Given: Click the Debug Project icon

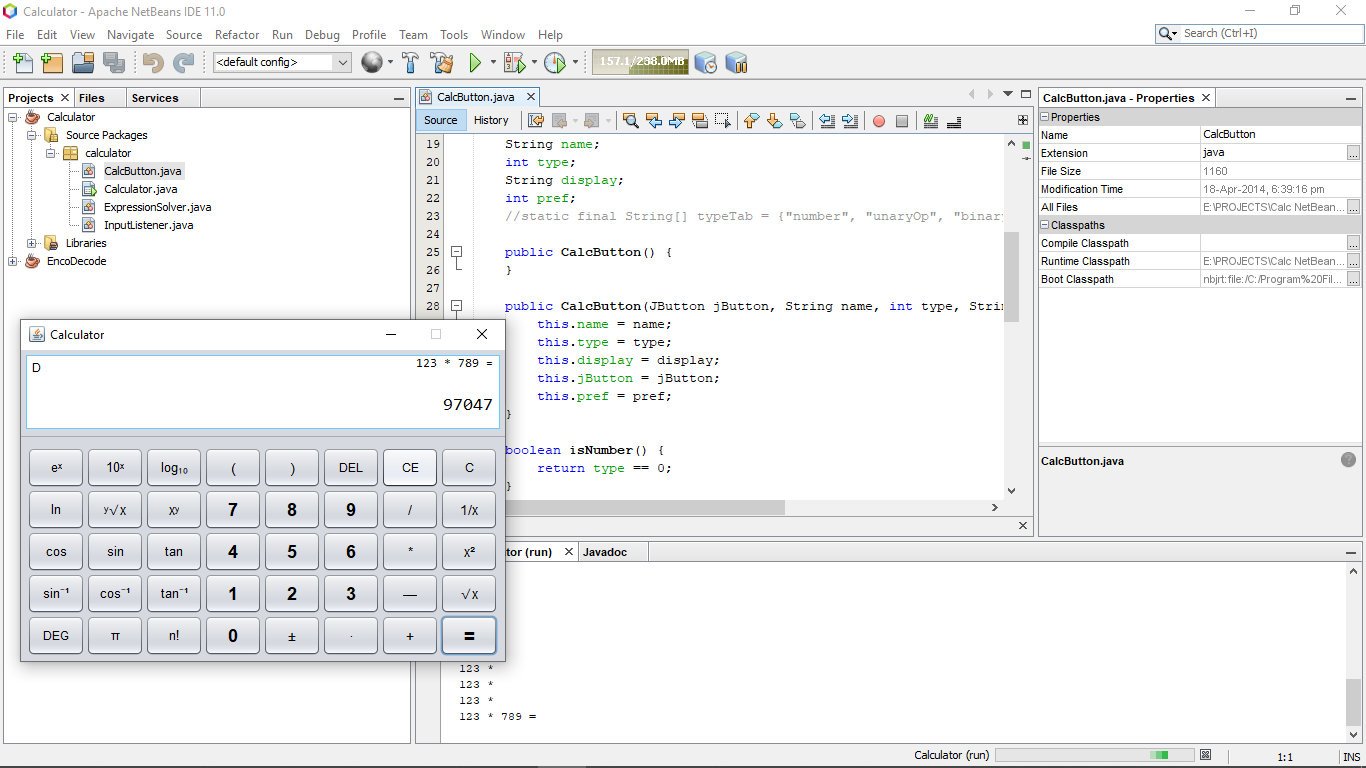Looking at the screenshot, I should point(514,63).
